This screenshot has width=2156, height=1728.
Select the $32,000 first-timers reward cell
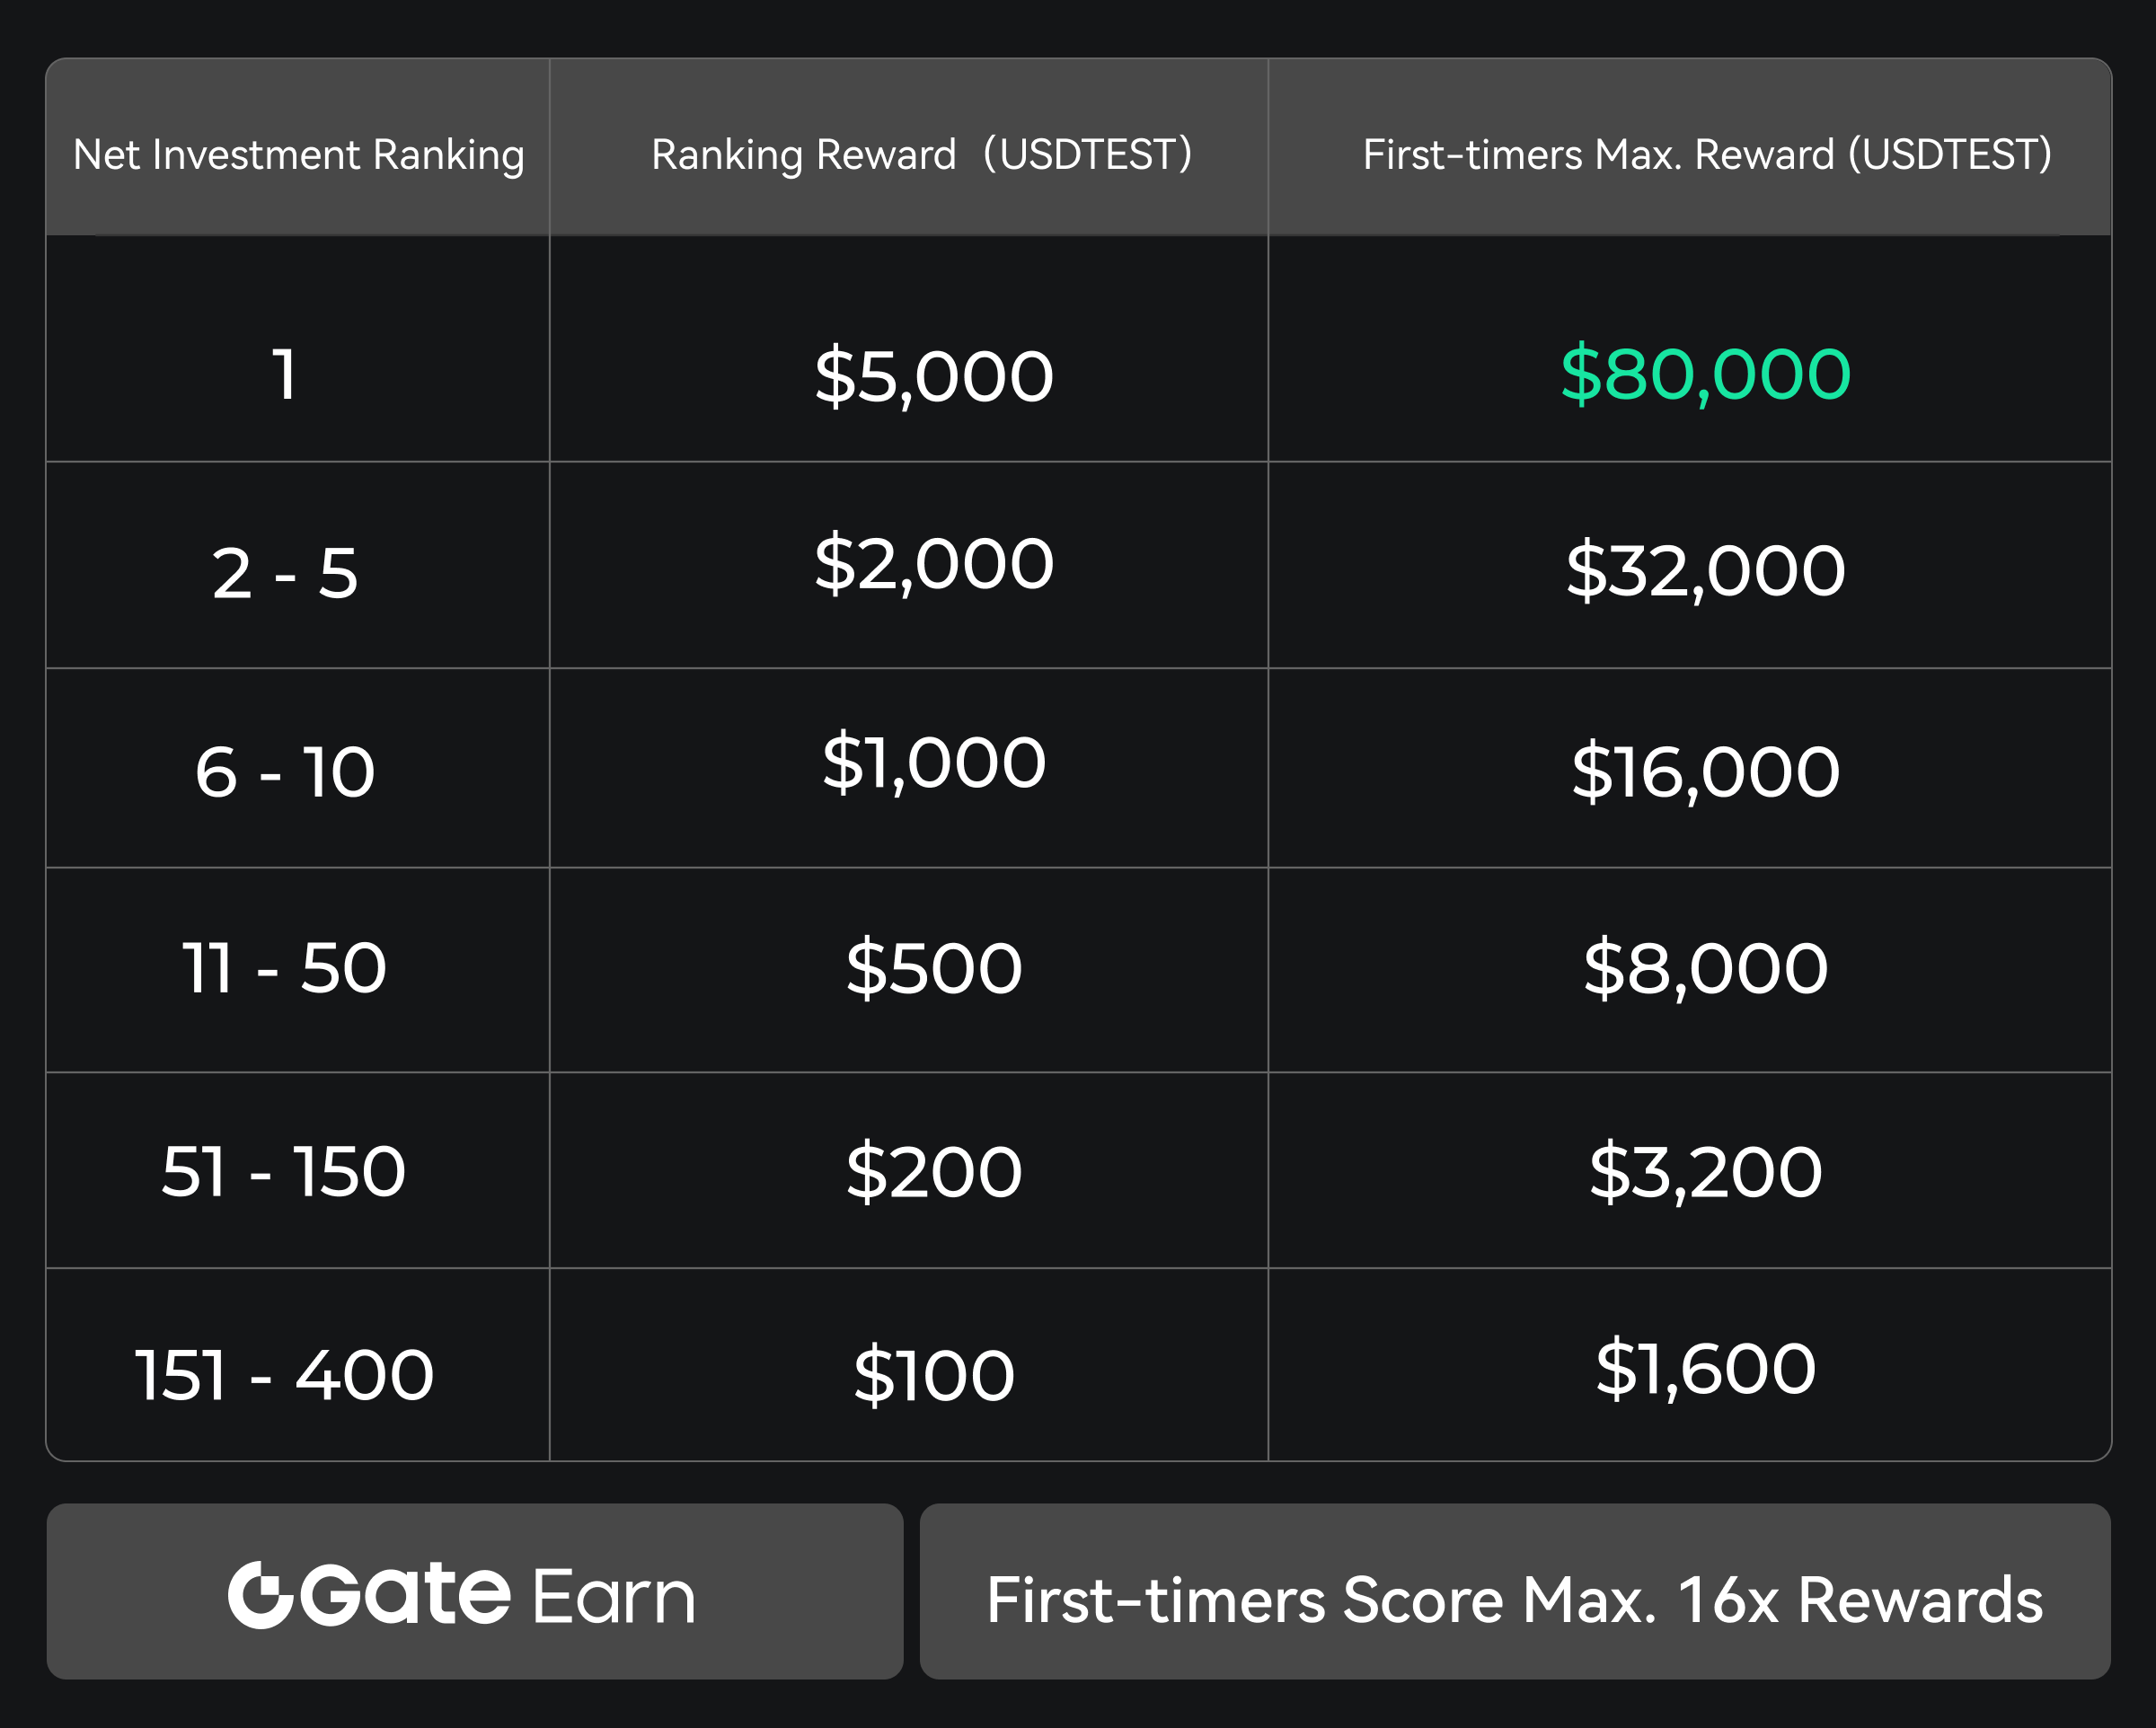1705,570
